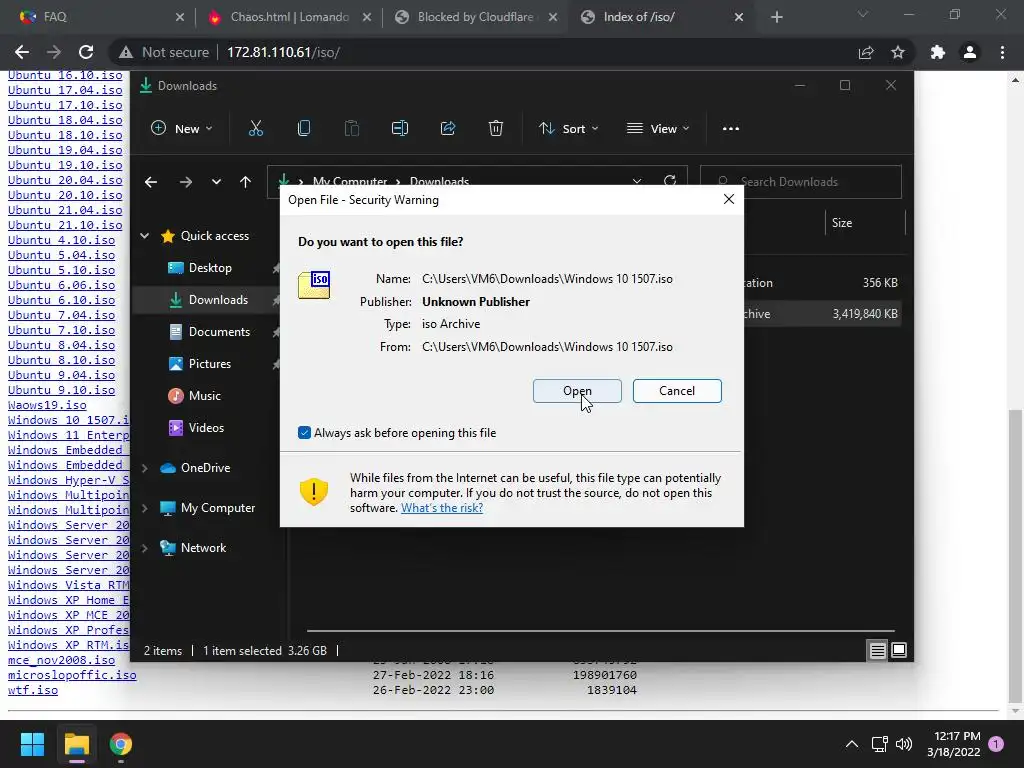Open the See more three-dots menu in Explorer
This screenshot has height=768, width=1024.
(x=731, y=129)
